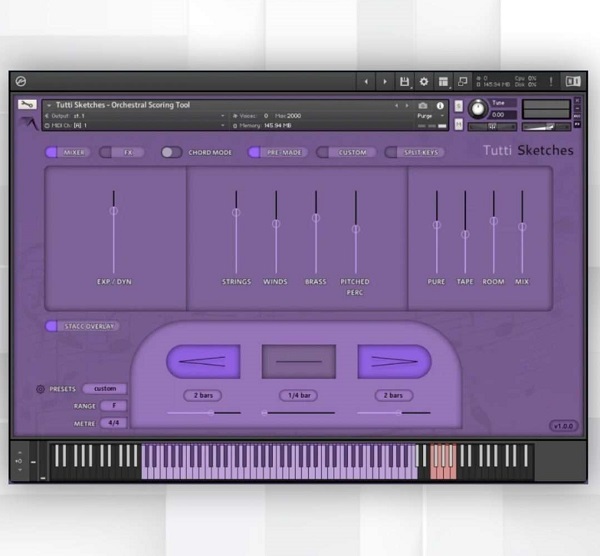Screen dimensions: 600x556
Task: Click the pan slider below Tune
Action: pos(492,126)
